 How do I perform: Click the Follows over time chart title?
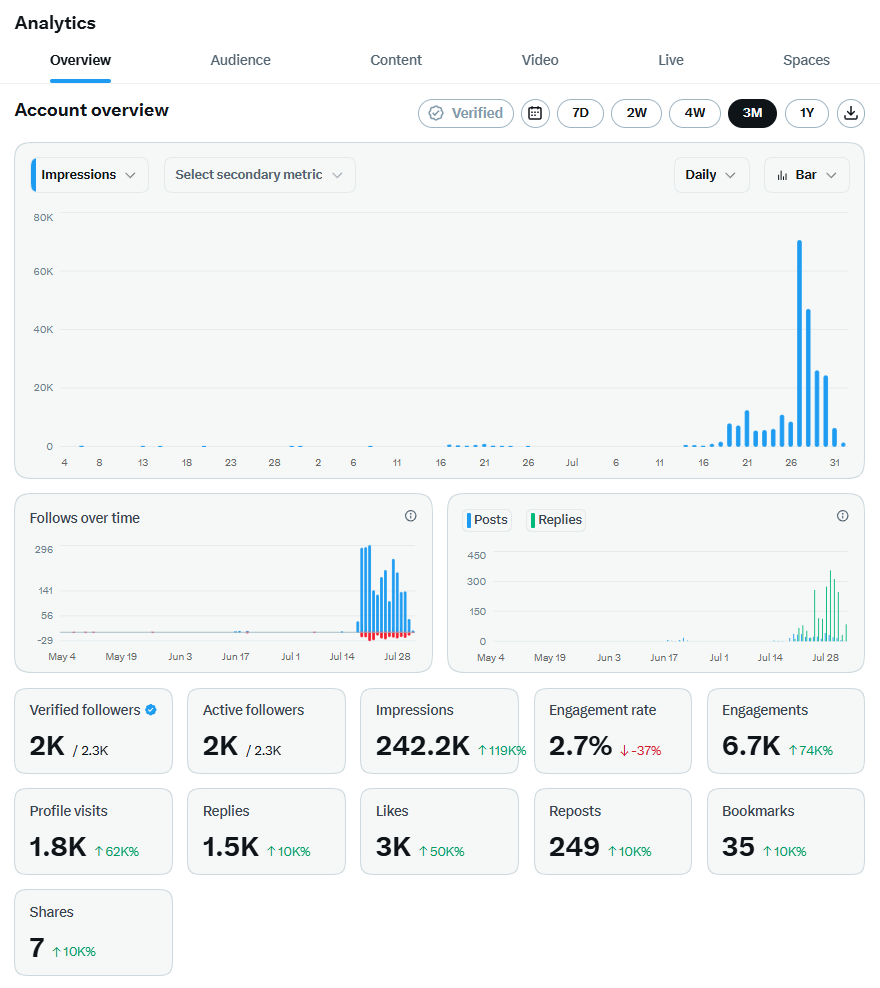pos(84,518)
